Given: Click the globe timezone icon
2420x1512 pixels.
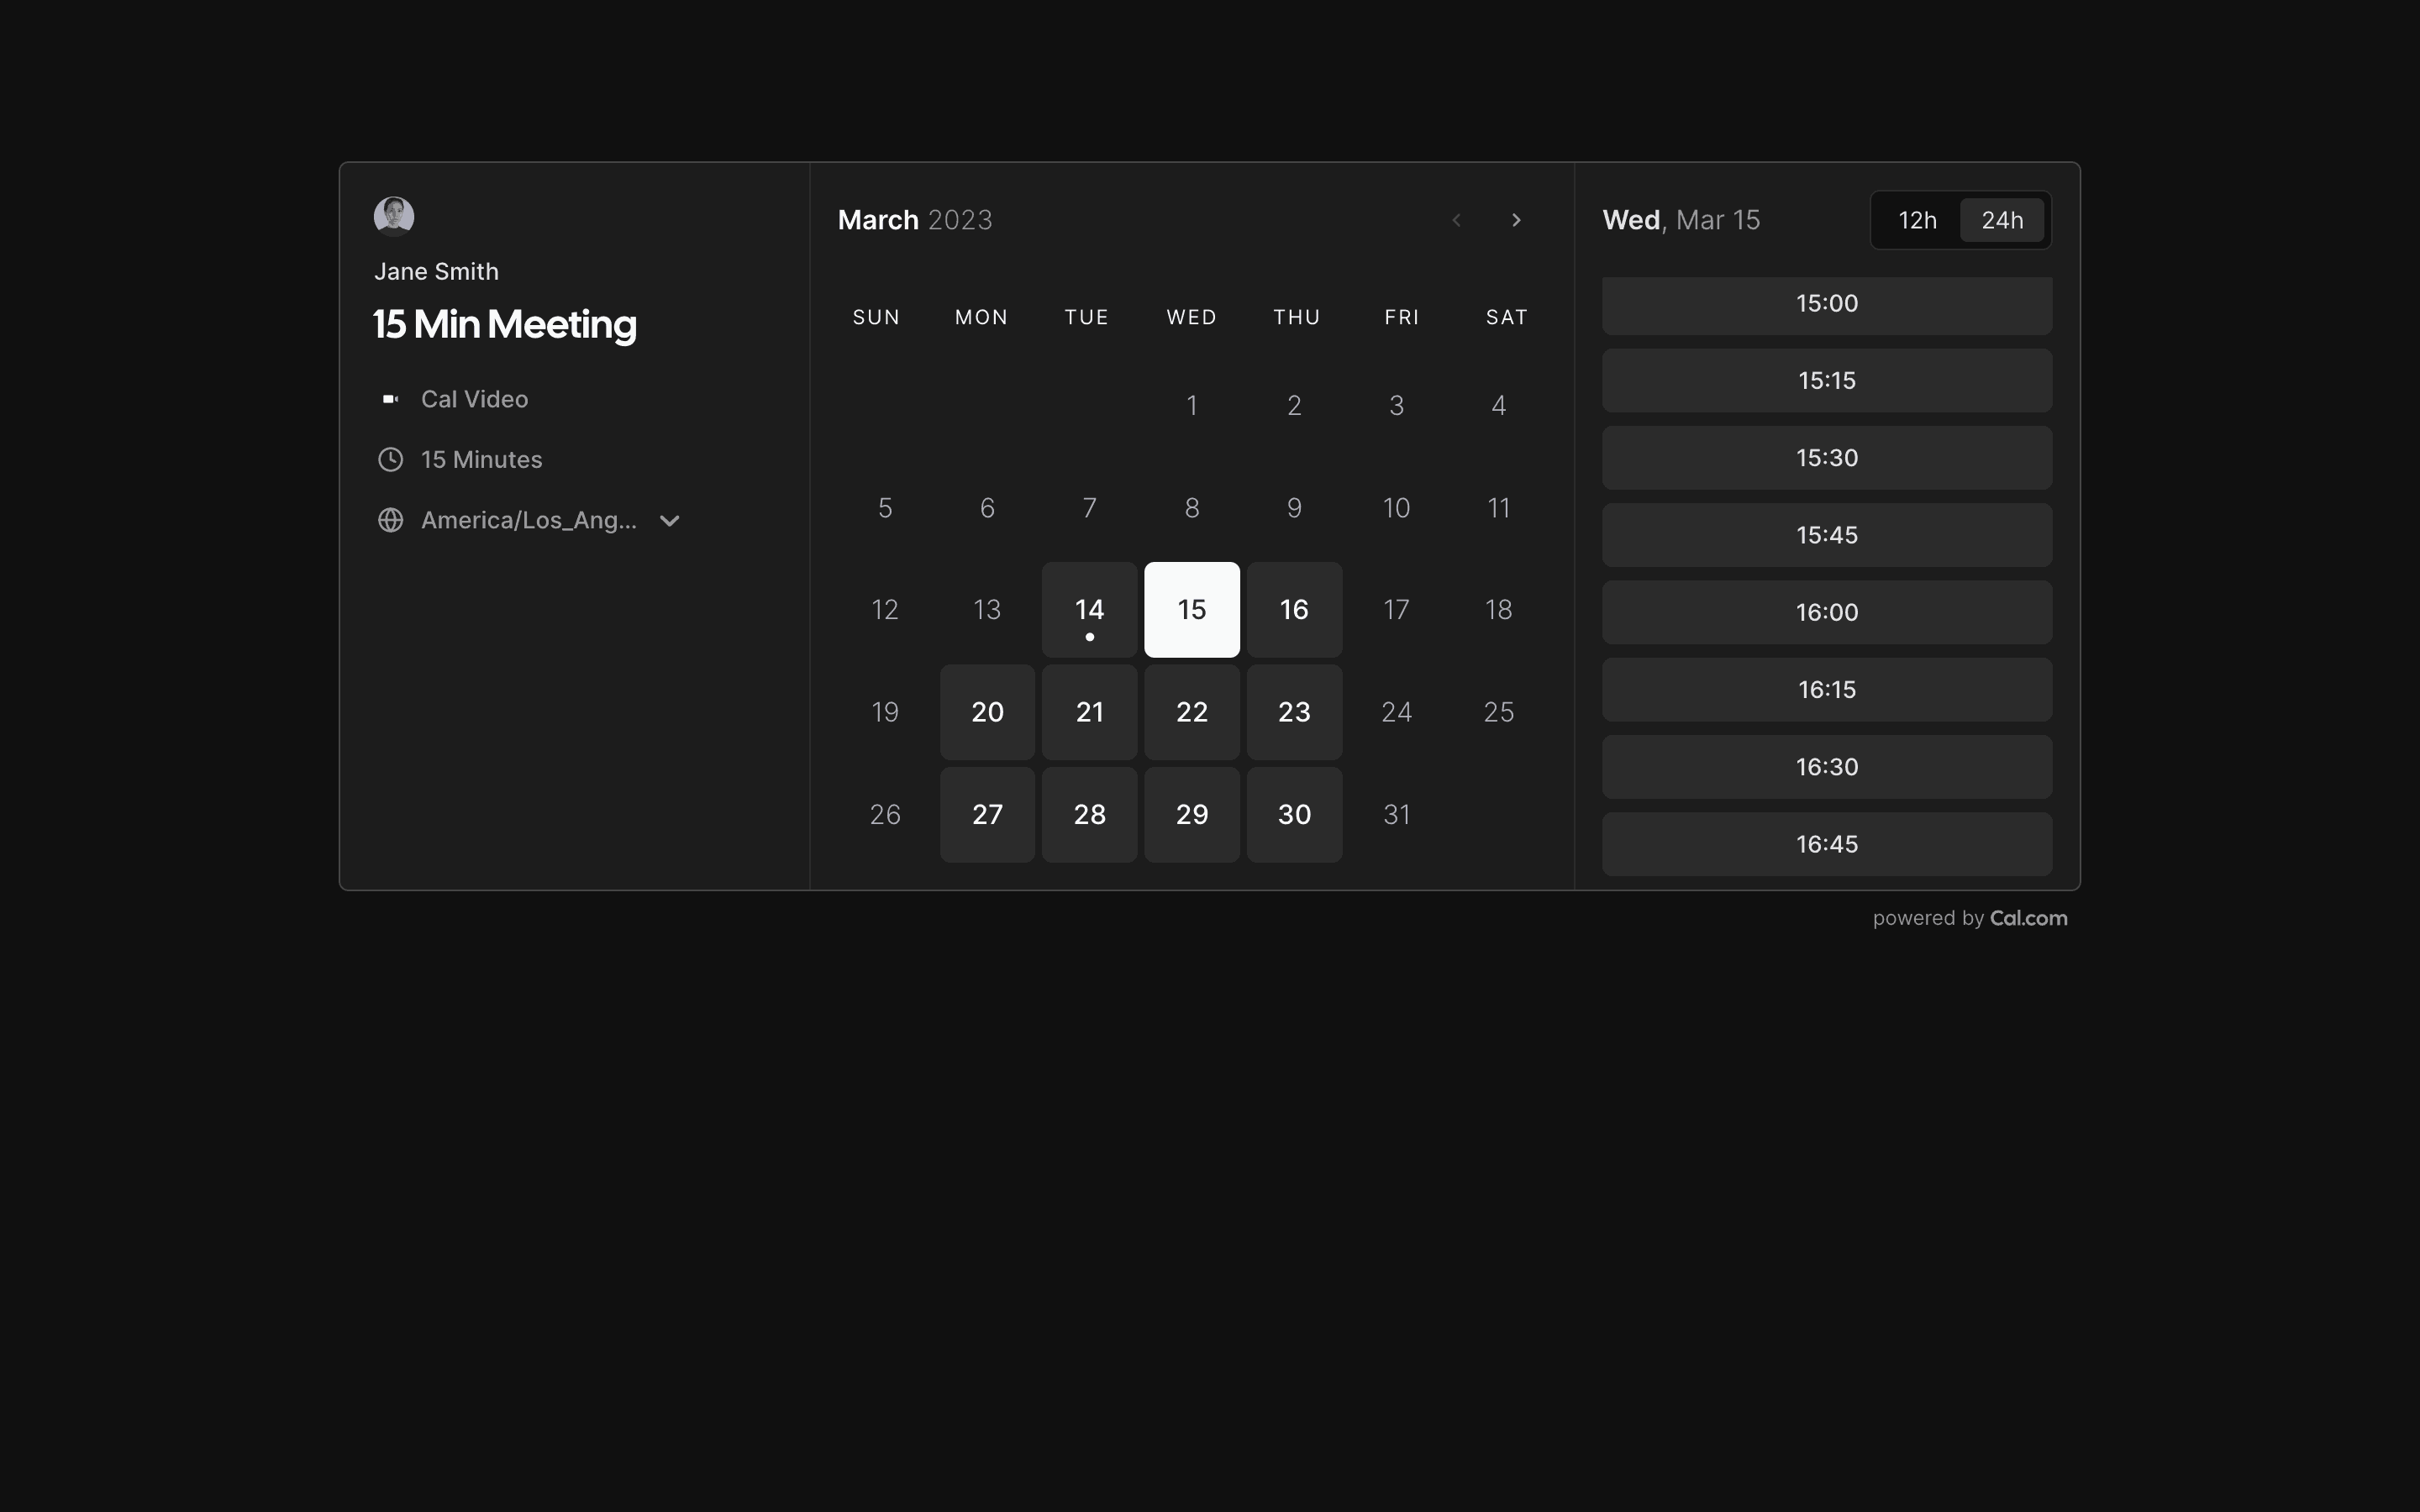Looking at the screenshot, I should [x=390, y=520].
